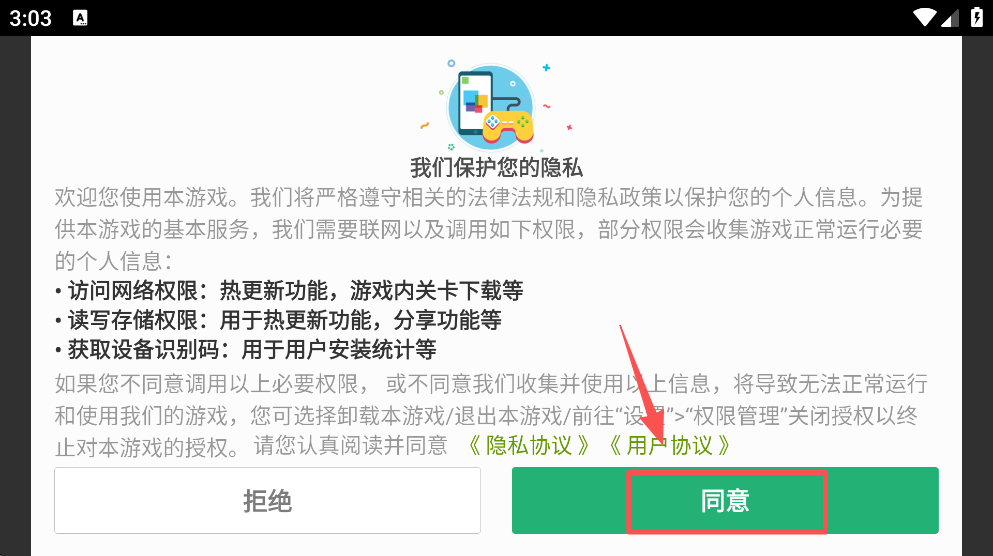Tap the battery charging status icon
This screenshot has height=556, width=993.
coord(977,17)
